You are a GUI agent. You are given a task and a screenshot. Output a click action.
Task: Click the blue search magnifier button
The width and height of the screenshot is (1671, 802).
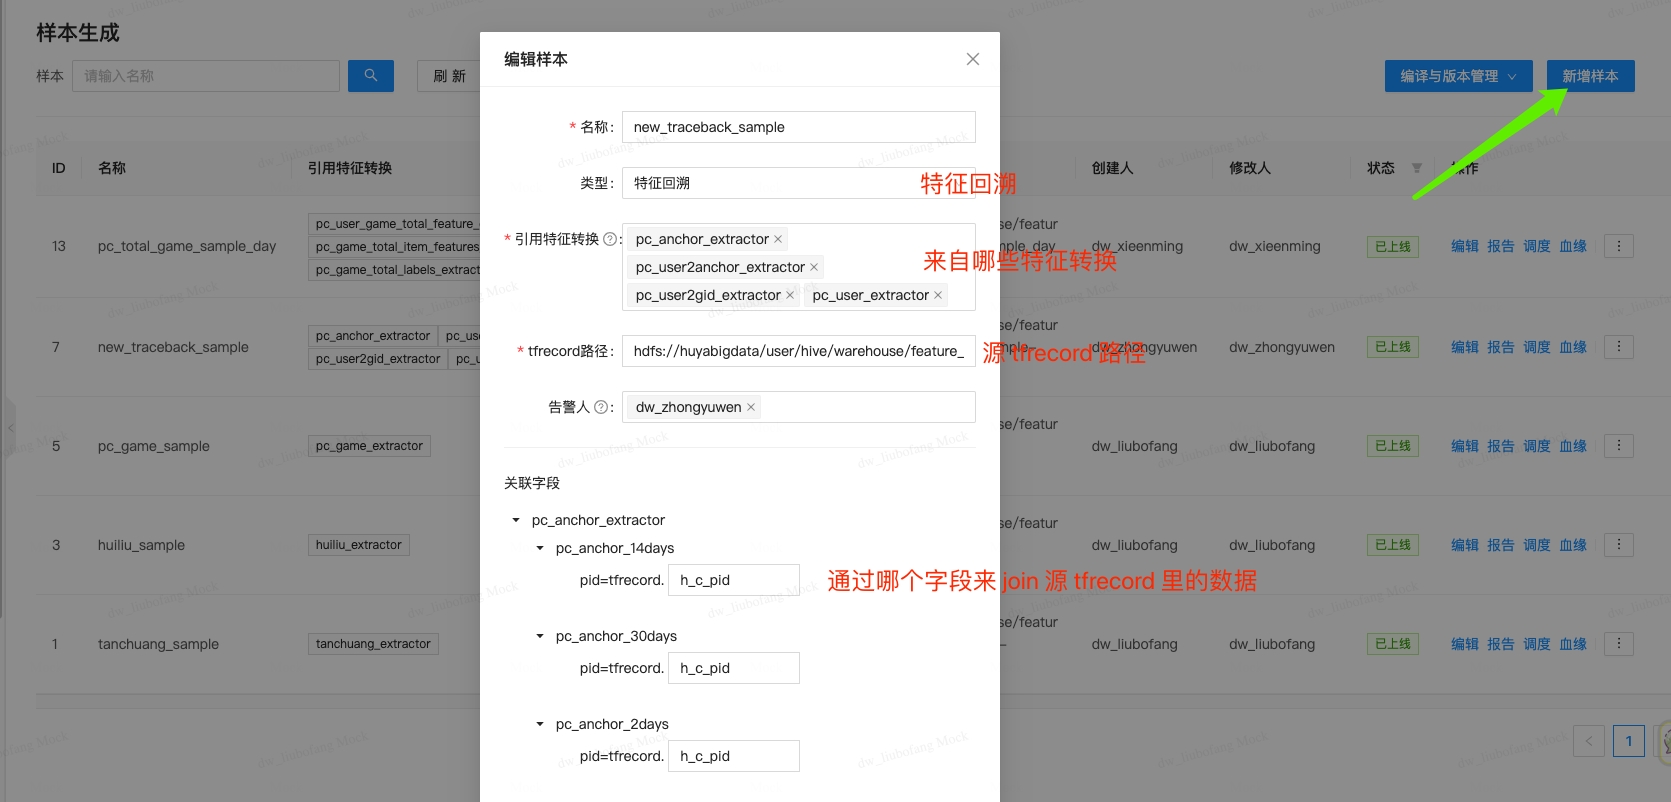pos(370,76)
